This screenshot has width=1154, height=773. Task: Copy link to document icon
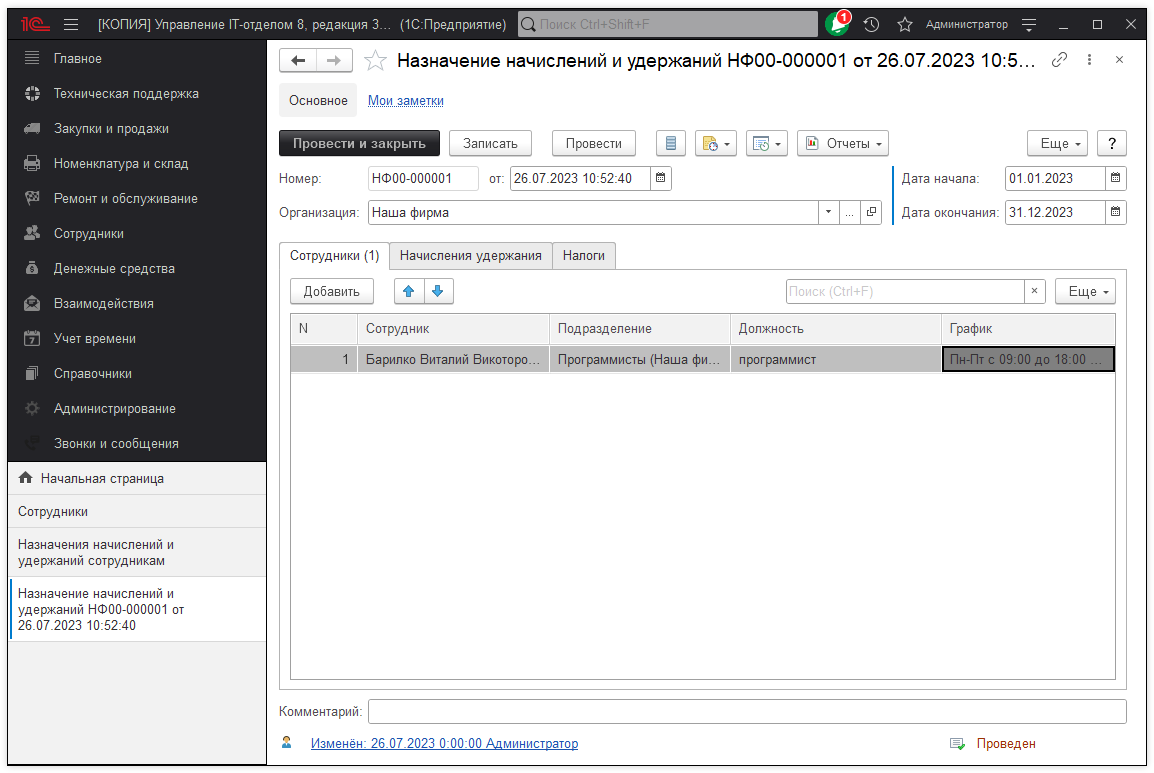(x=1059, y=60)
